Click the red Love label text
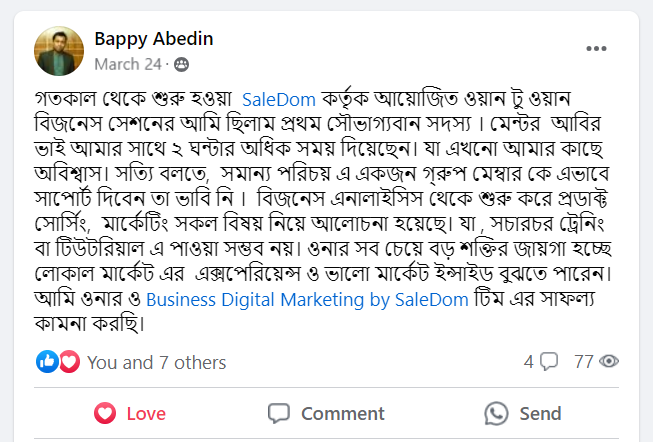 pyautogui.click(x=146, y=413)
